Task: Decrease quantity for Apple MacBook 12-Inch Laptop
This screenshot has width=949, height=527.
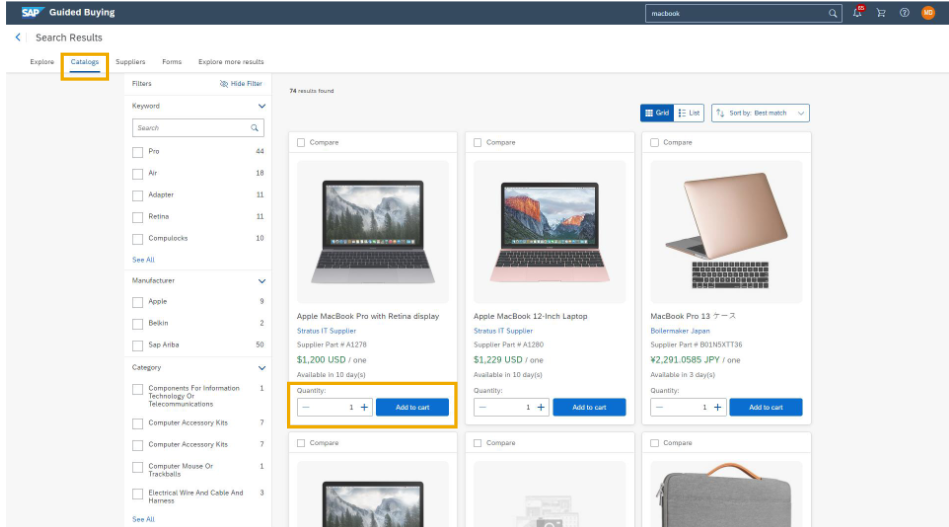Action: click(482, 407)
